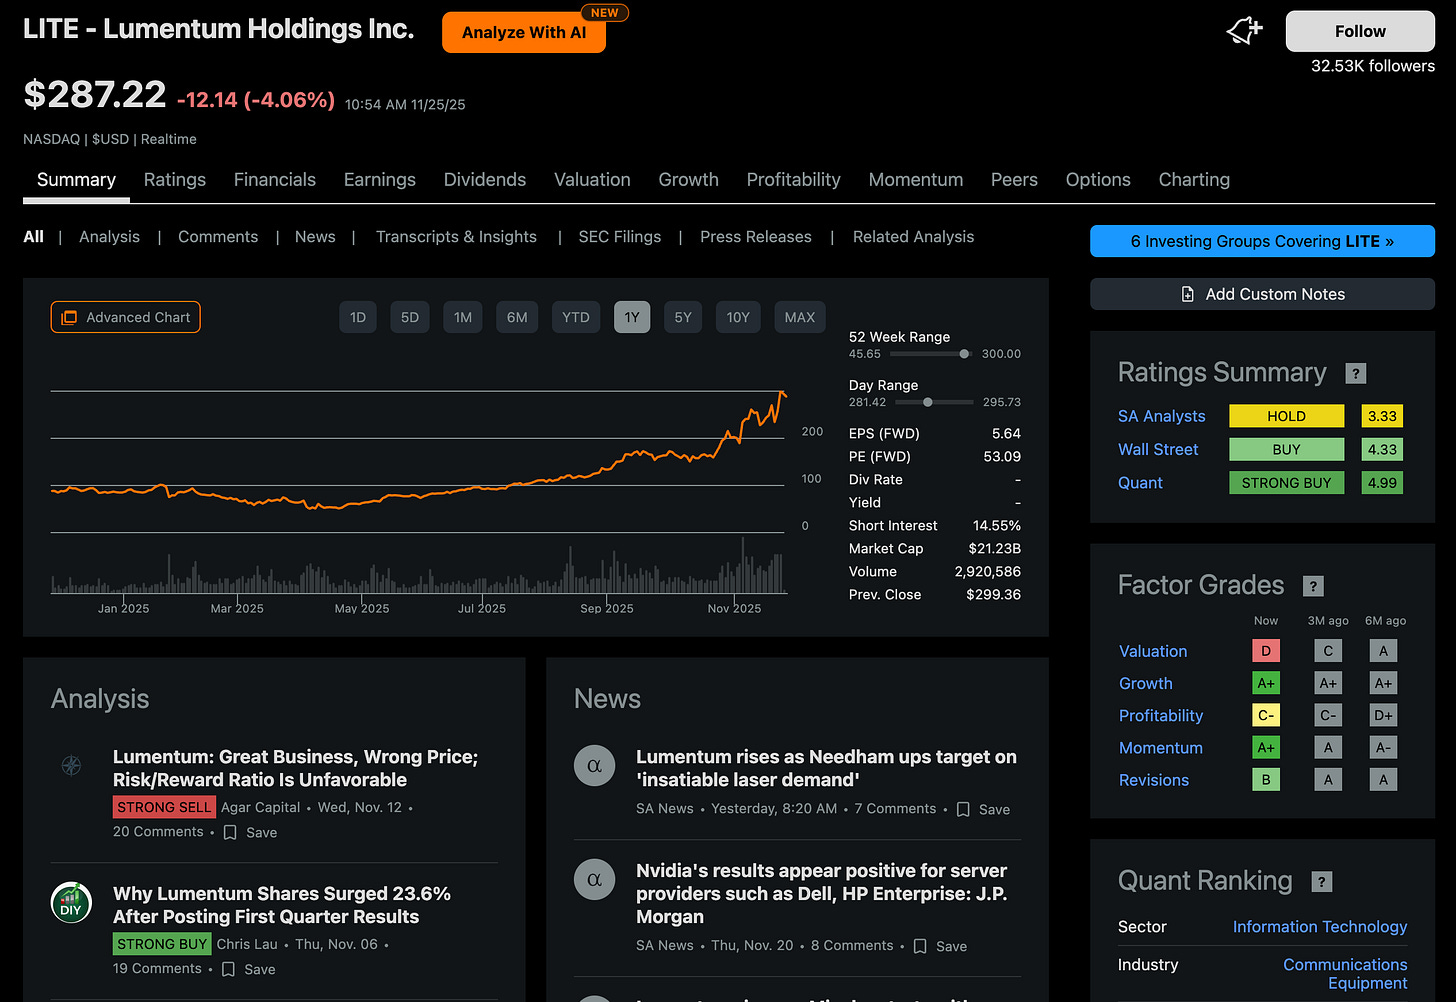
Task: Go to the Options tab
Action: point(1098,180)
